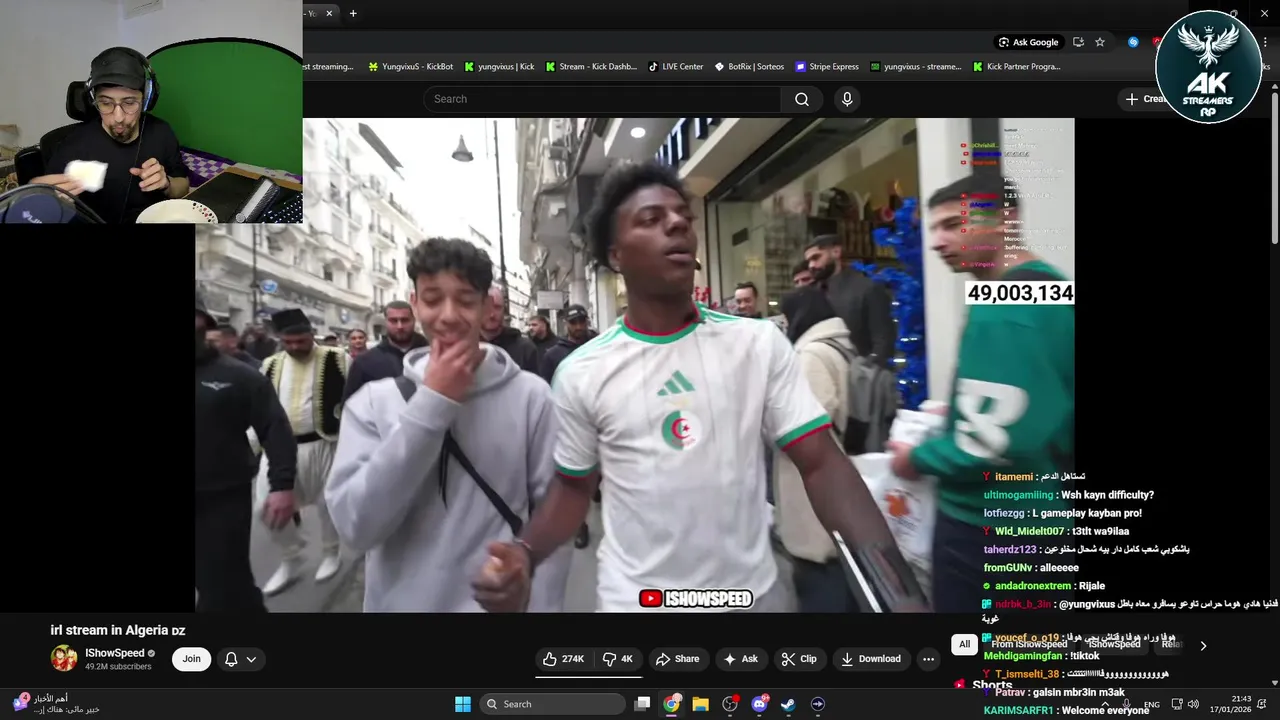Share the video
This screenshot has width=1280, height=720.
pyautogui.click(x=677, y=659)
